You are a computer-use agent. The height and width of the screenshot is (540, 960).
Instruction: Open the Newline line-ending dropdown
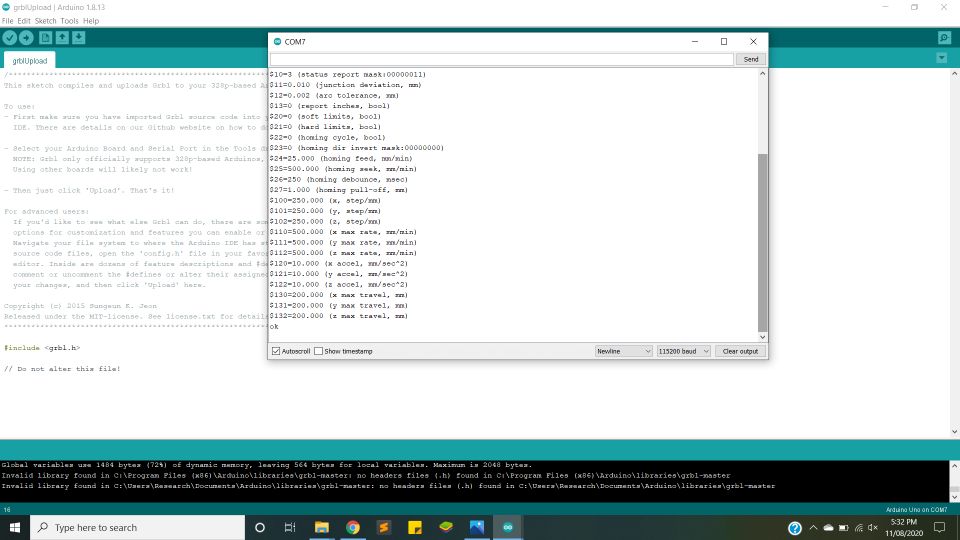pos(623,351)
